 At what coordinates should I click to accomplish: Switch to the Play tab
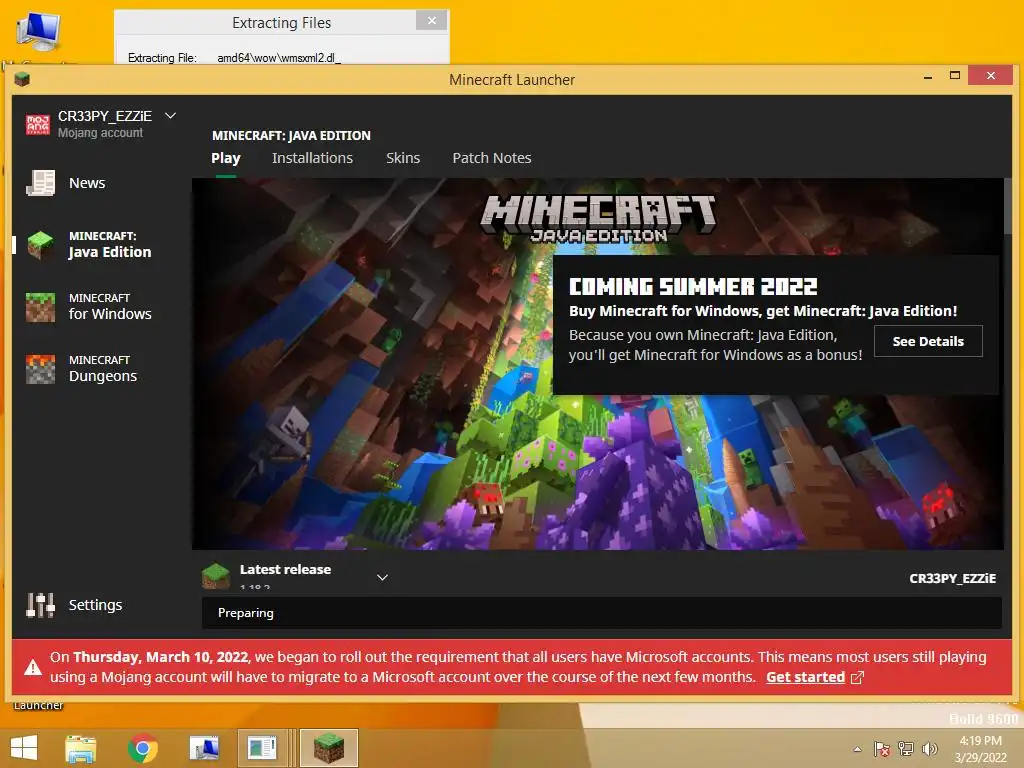pyautogui.click(x=226, y=158)
